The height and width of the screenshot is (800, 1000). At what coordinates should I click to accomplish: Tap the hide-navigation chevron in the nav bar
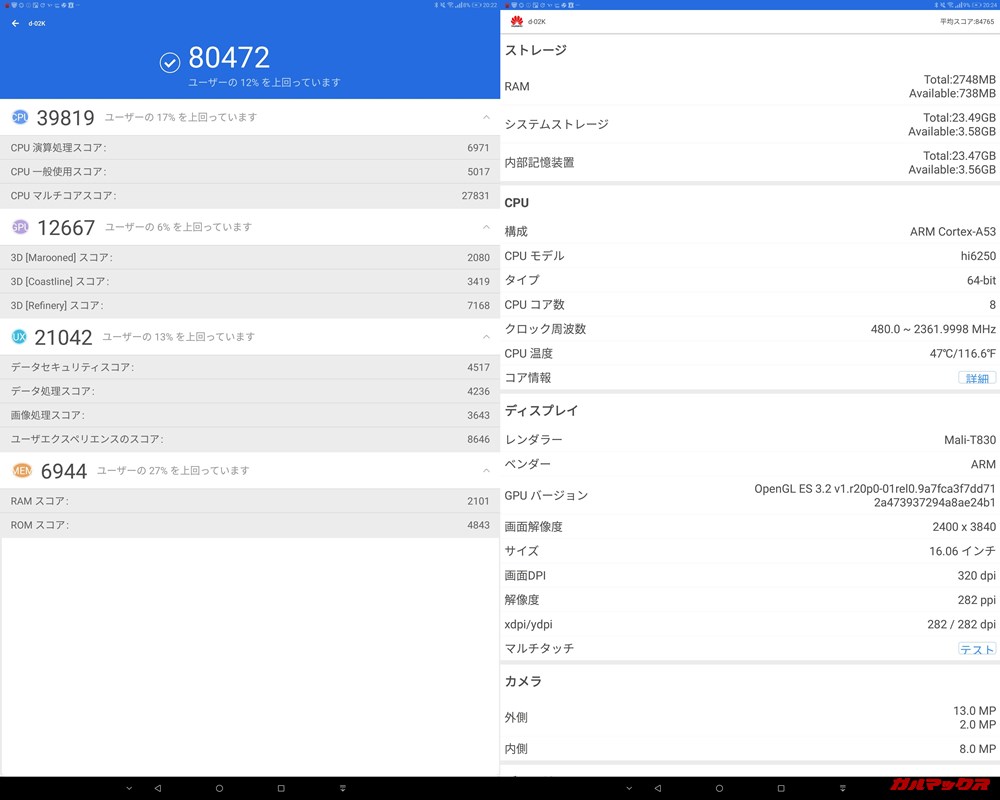[128, 788]
